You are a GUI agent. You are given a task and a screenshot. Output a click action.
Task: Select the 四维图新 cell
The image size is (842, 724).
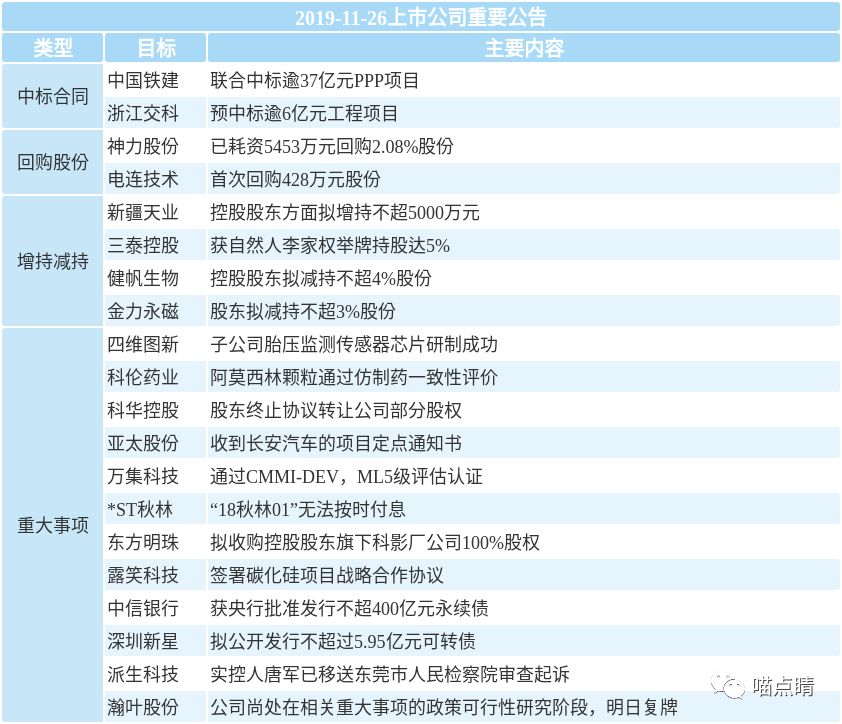click(156, 344)
